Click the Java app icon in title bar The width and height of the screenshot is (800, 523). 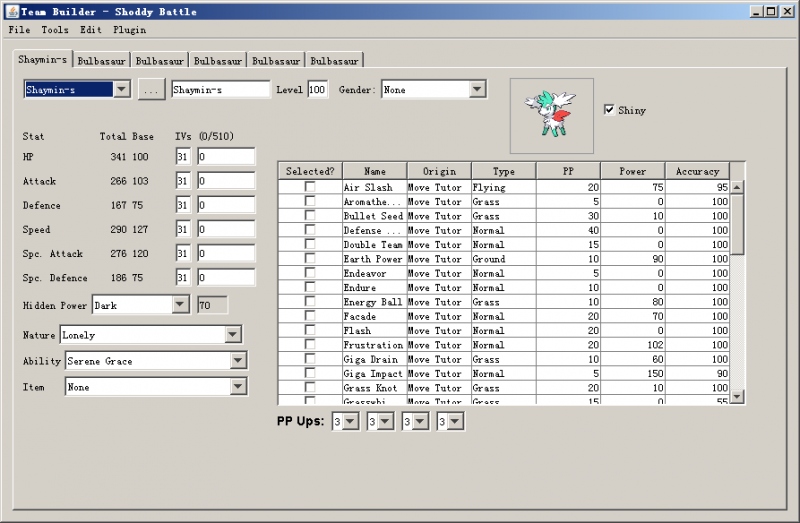click(12, 11)
